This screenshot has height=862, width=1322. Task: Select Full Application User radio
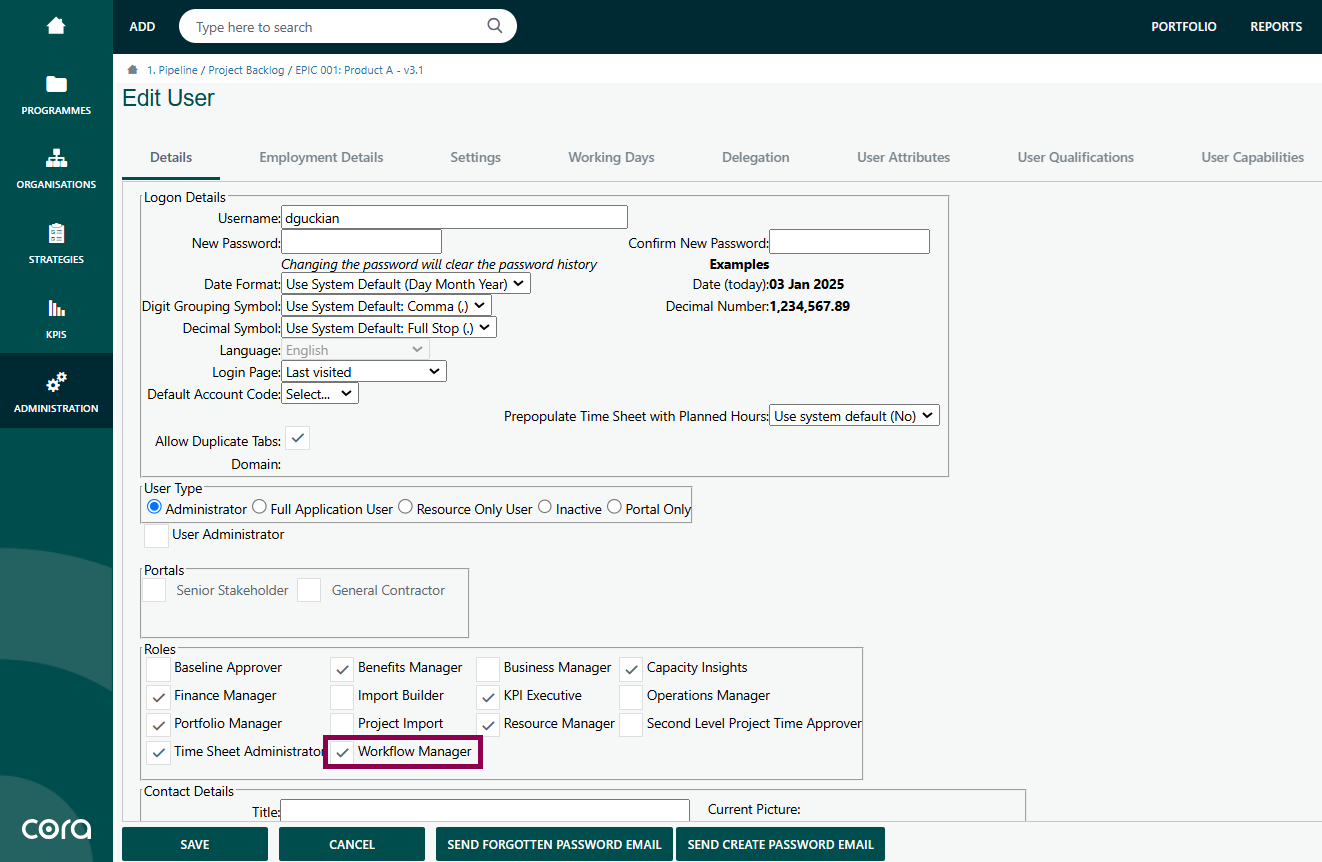[259, 507]
